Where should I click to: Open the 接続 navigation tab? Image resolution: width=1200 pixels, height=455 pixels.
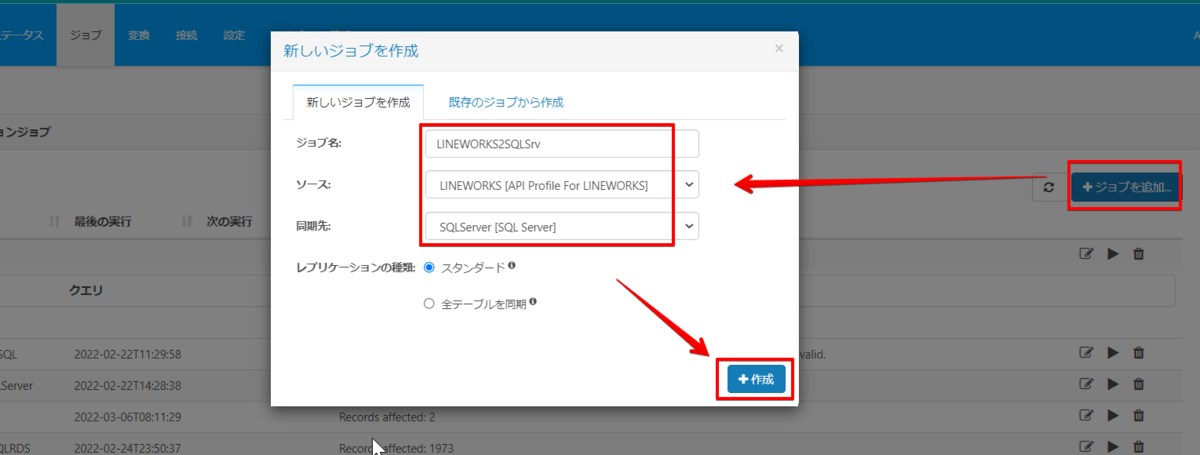(x=186, y=35)
